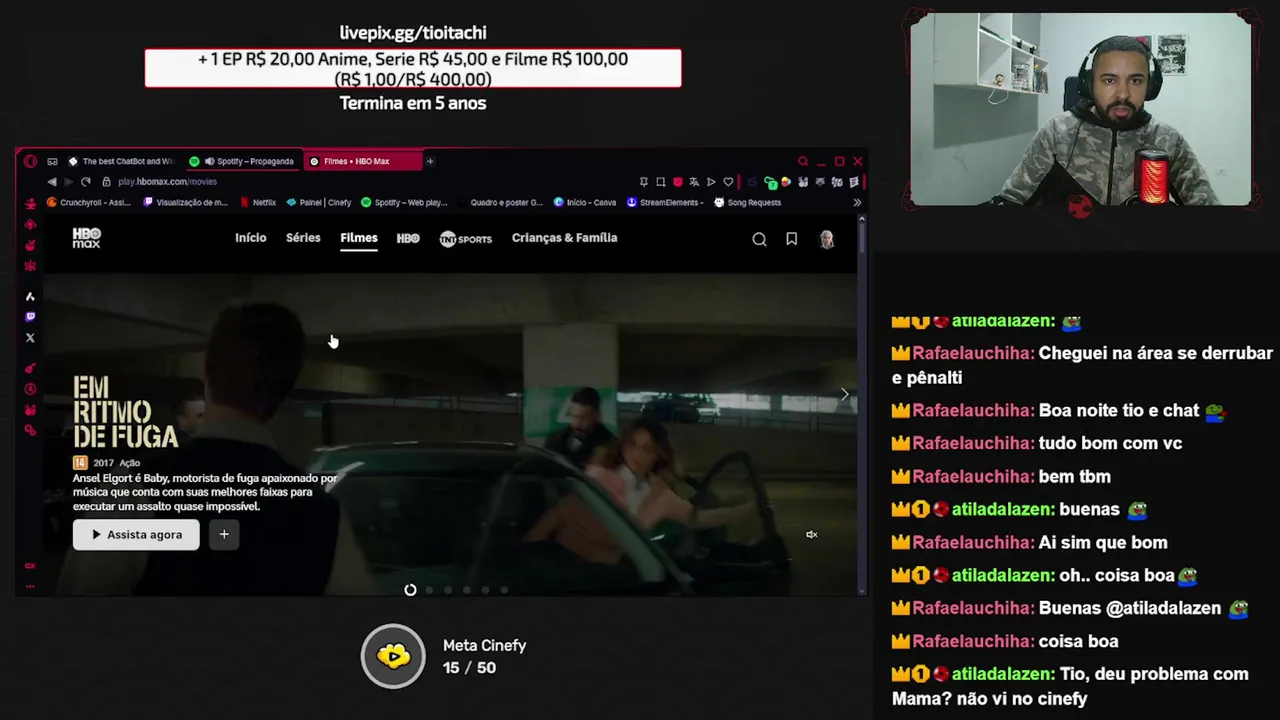This screenshot has height=720, width=1280.
Task: Open the Visualização de m... Twitch bookmark
Action: 186,202
